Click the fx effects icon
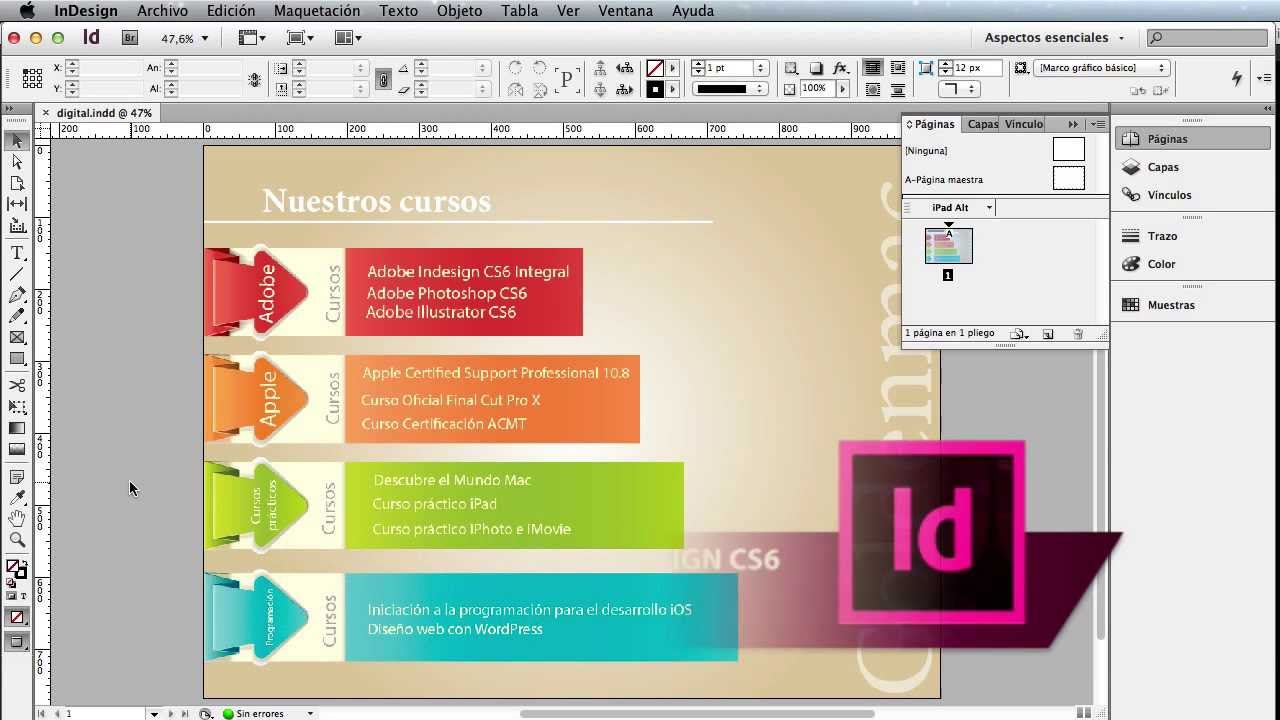The width and height of the screenshot is (1280, 720). 841,68
